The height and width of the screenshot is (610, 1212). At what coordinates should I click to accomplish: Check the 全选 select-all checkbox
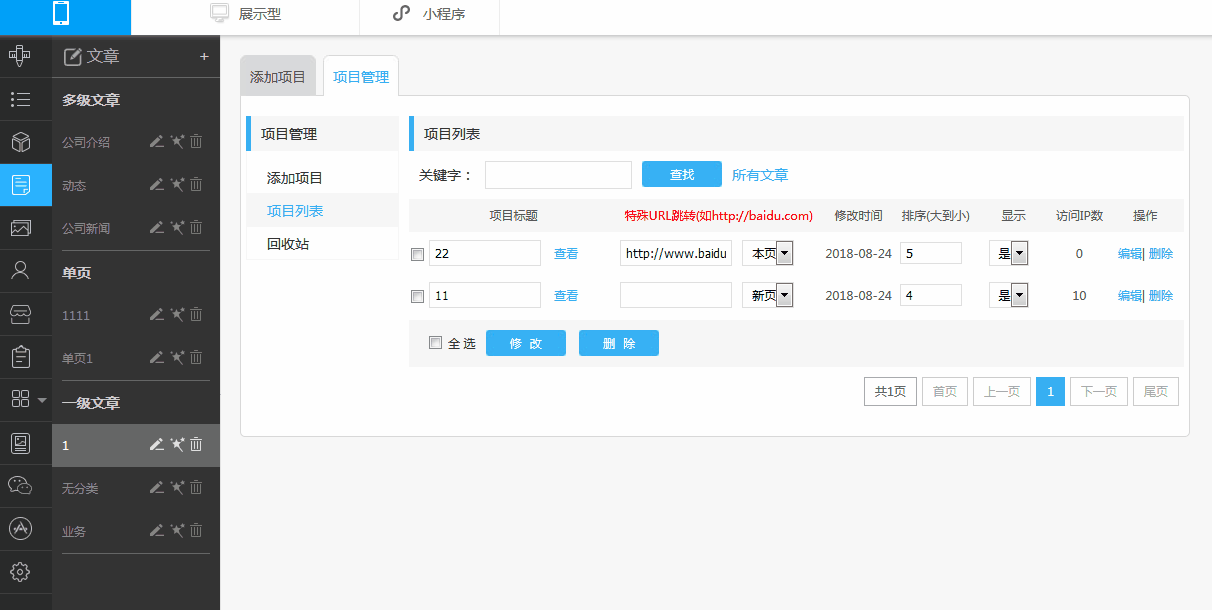pos(435,343)
